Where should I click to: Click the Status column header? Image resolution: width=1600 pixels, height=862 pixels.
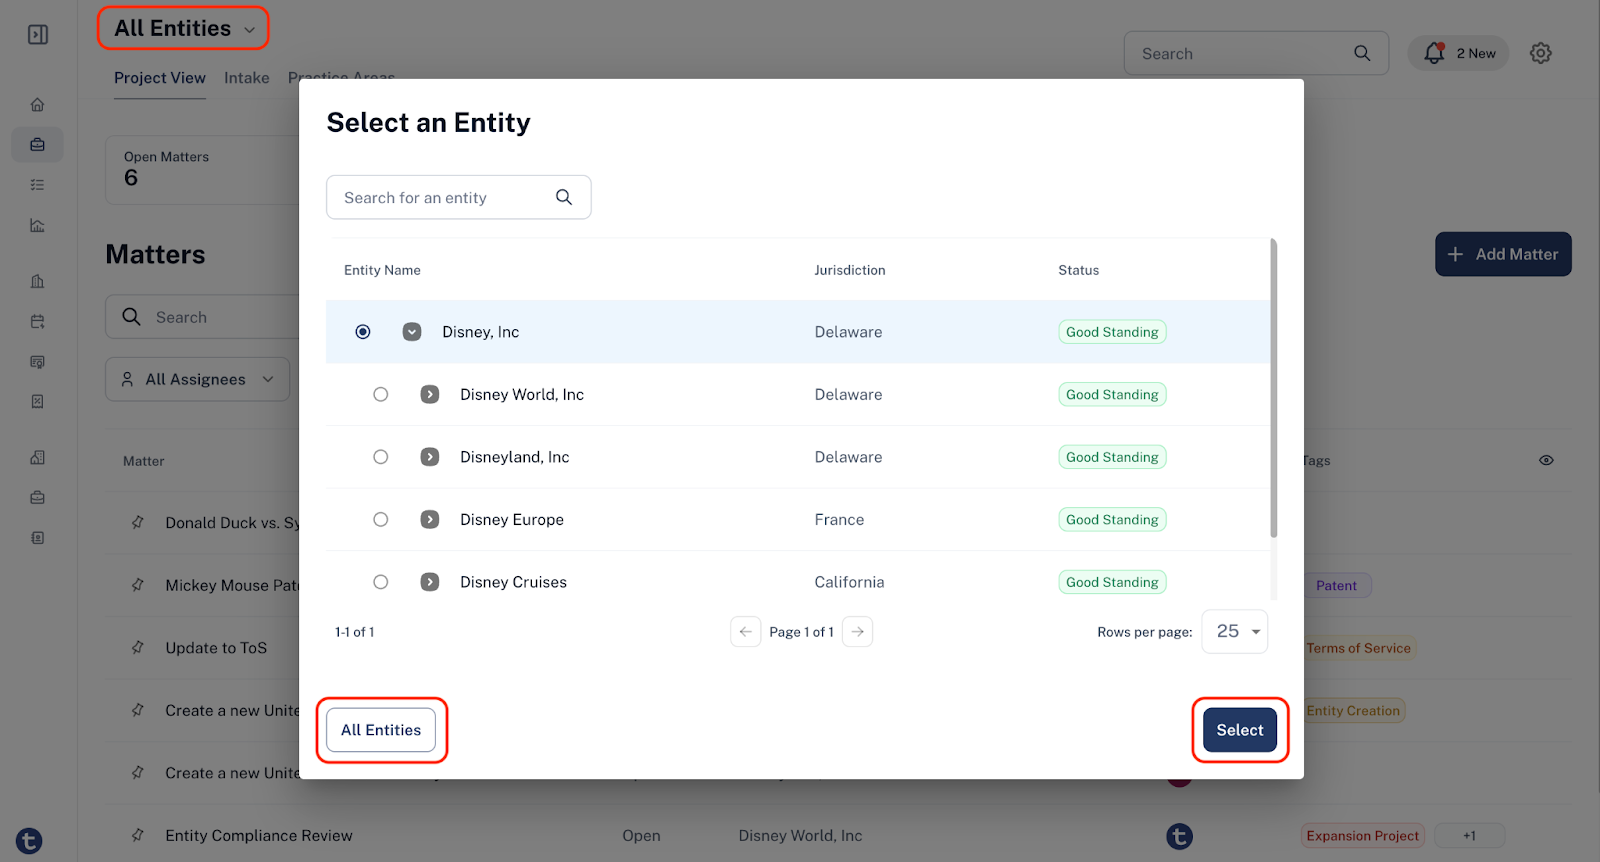coord(1078,270)
